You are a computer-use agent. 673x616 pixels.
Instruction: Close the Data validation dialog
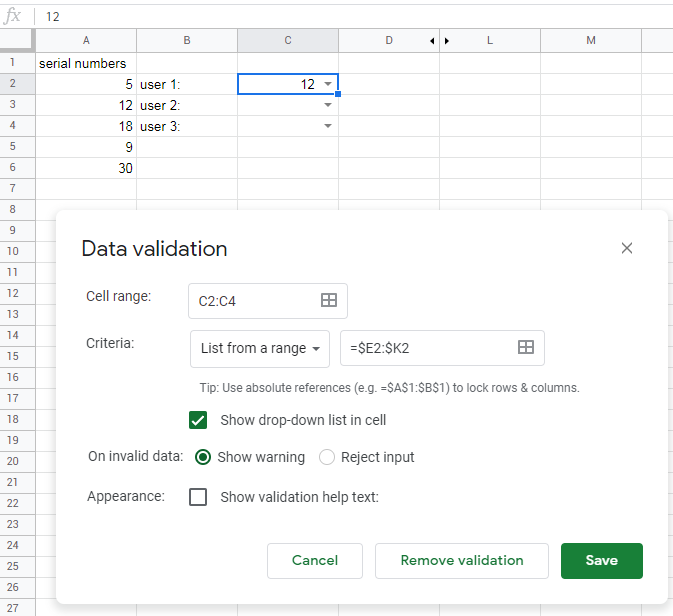coord(627,248)
